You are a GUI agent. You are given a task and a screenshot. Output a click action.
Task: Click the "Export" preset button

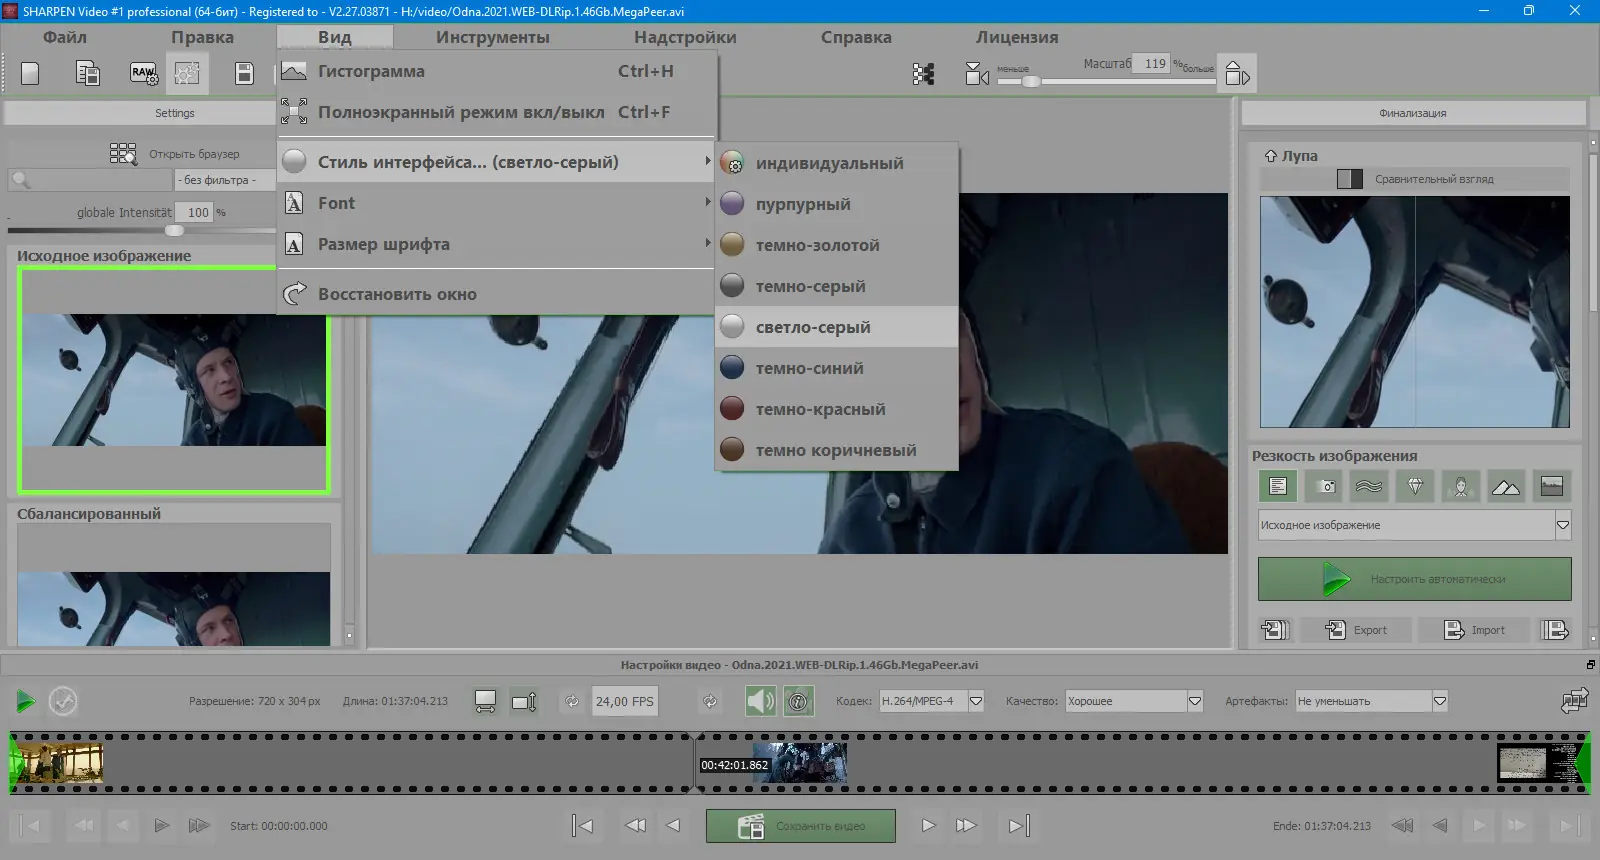(1357, 630)
